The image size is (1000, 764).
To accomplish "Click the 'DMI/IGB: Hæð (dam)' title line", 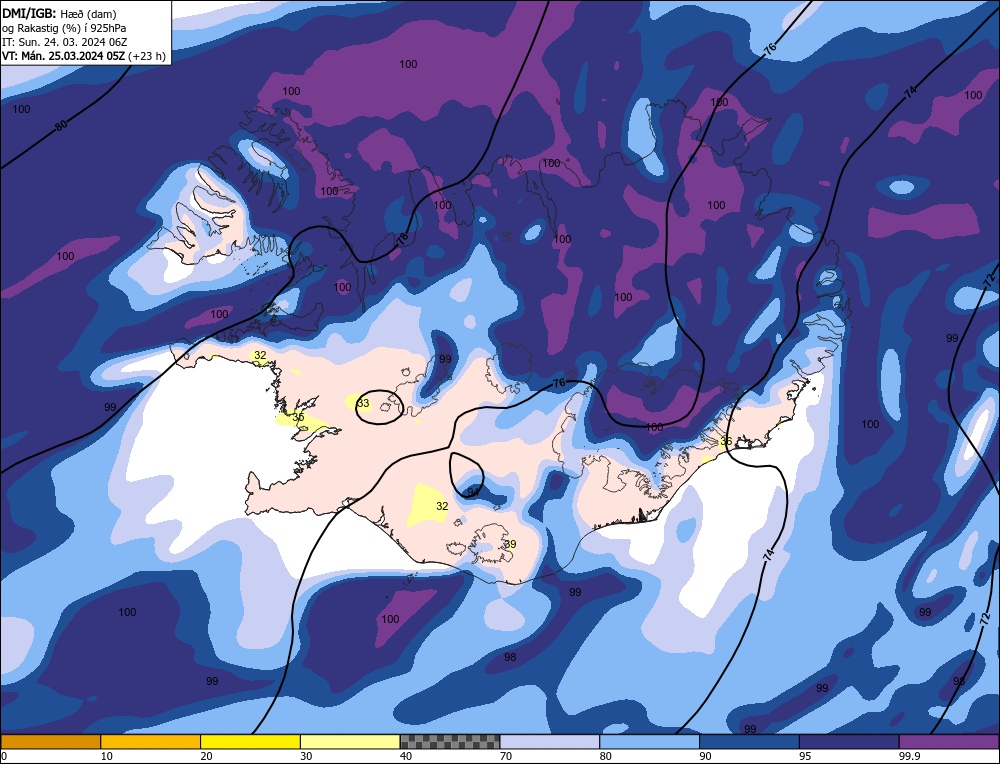I will pos(59,13).
